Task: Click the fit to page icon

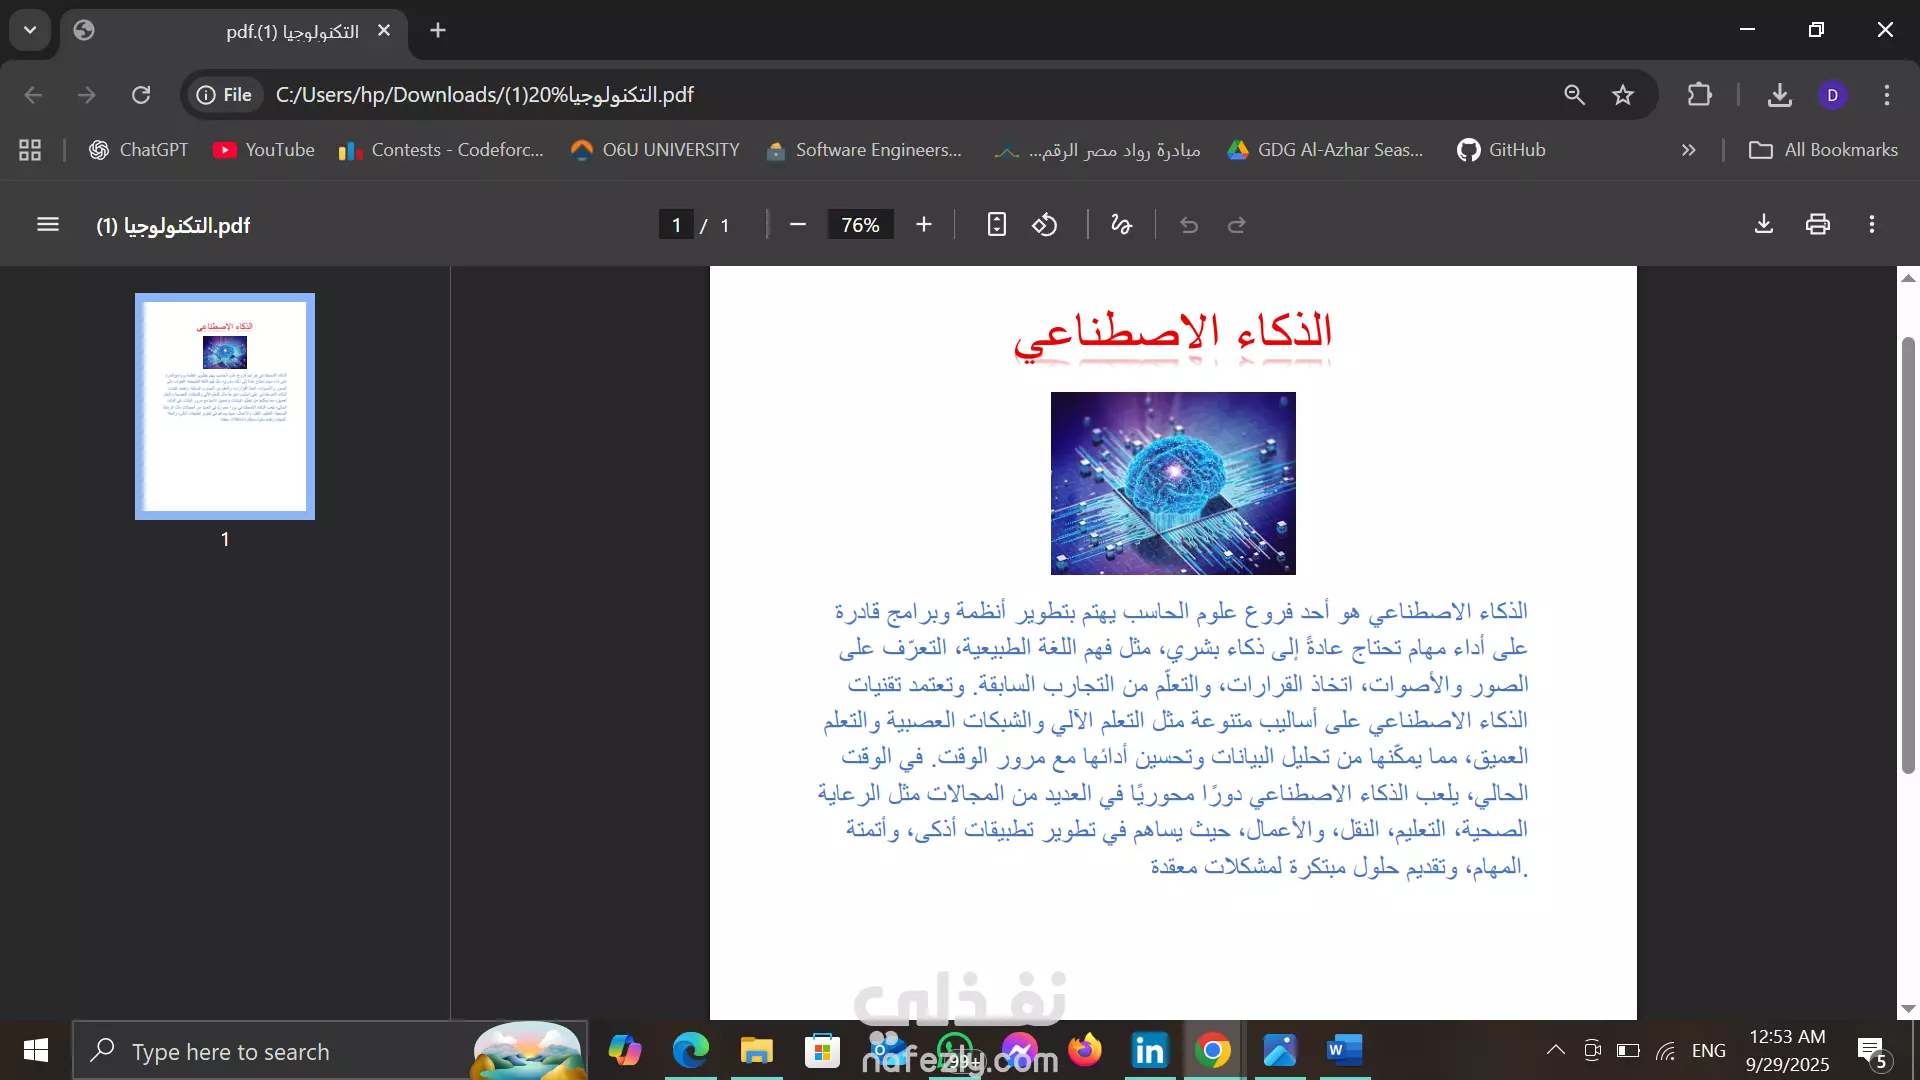Action: pos(996,225)
